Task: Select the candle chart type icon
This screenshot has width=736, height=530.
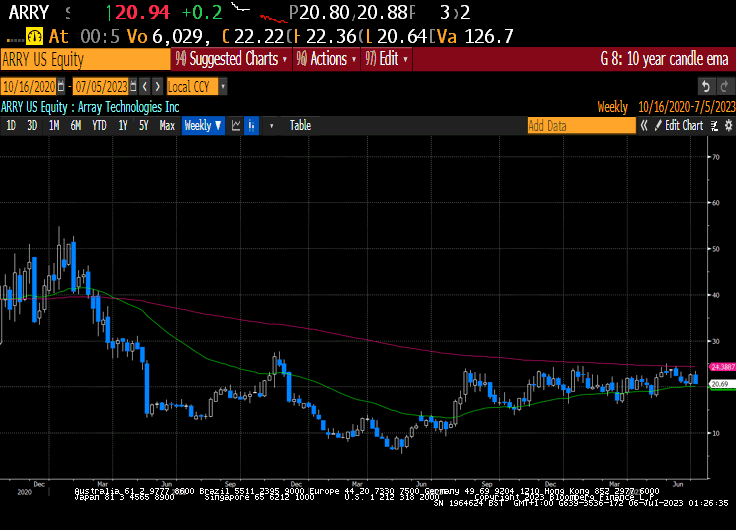Action: point(252,126)
